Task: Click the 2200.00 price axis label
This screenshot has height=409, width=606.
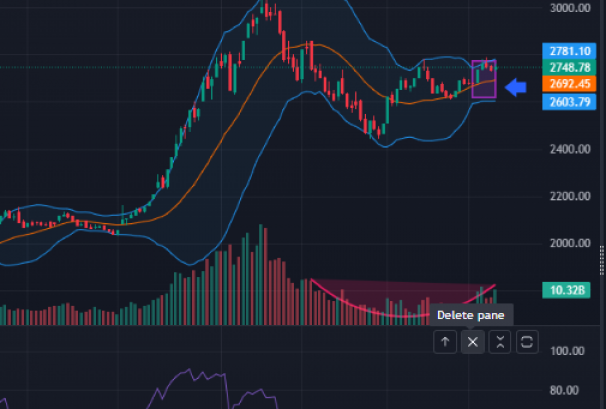Action: point(567,196)
